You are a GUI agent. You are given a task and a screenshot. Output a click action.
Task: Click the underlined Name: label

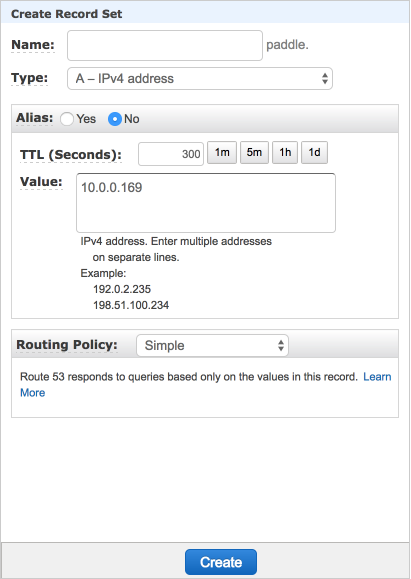pyautogui.click(x=33, y=45)
